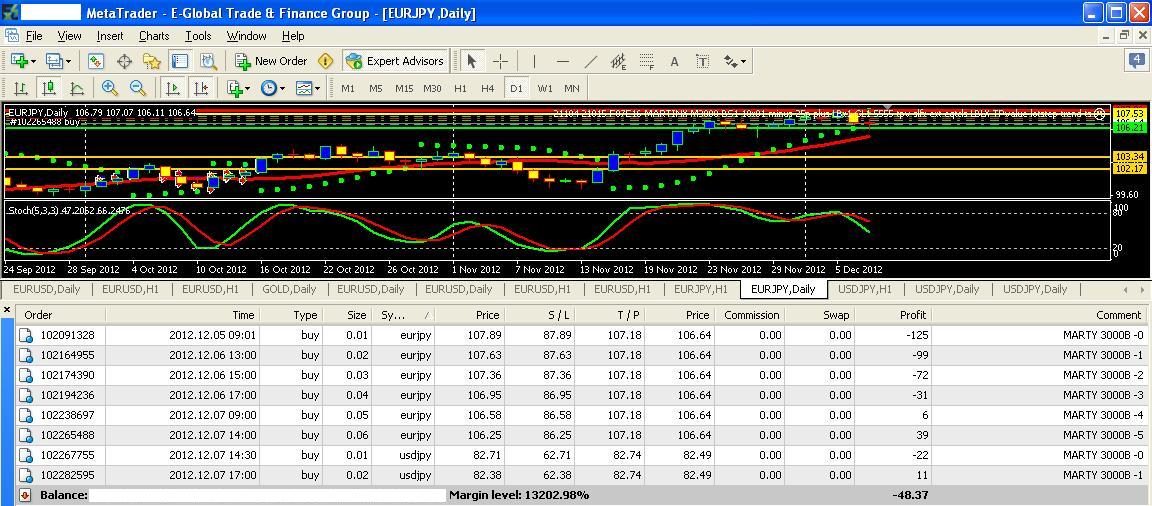Toggle the Terminal window icon
Image resolution: width=1152 pixels, height=506 pixels.
tap(180, 61)
